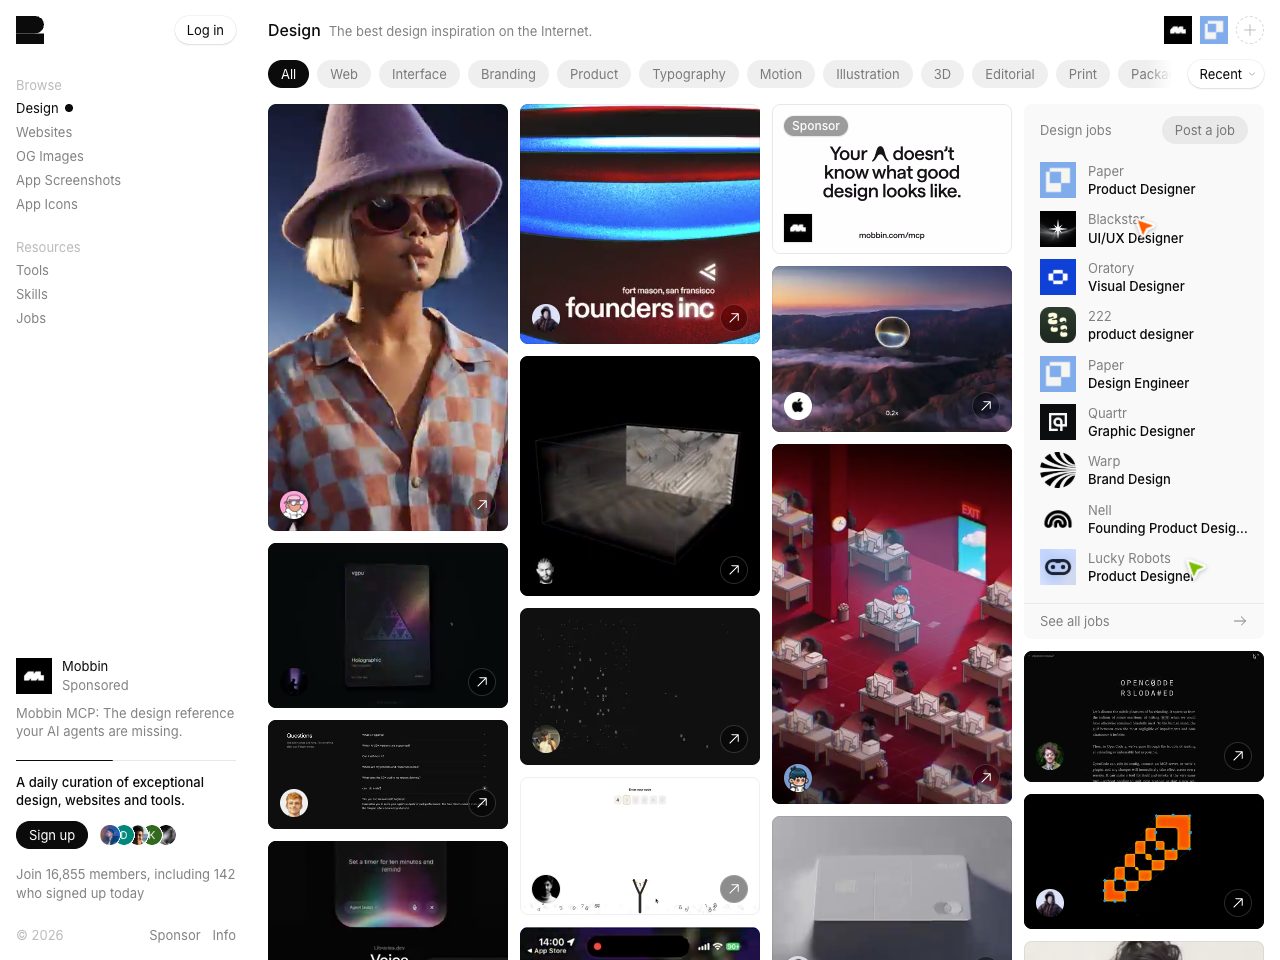Open the Recent sort dropdown
The height and width of the screenshot is (960, 1280).
click(1226, 74)
